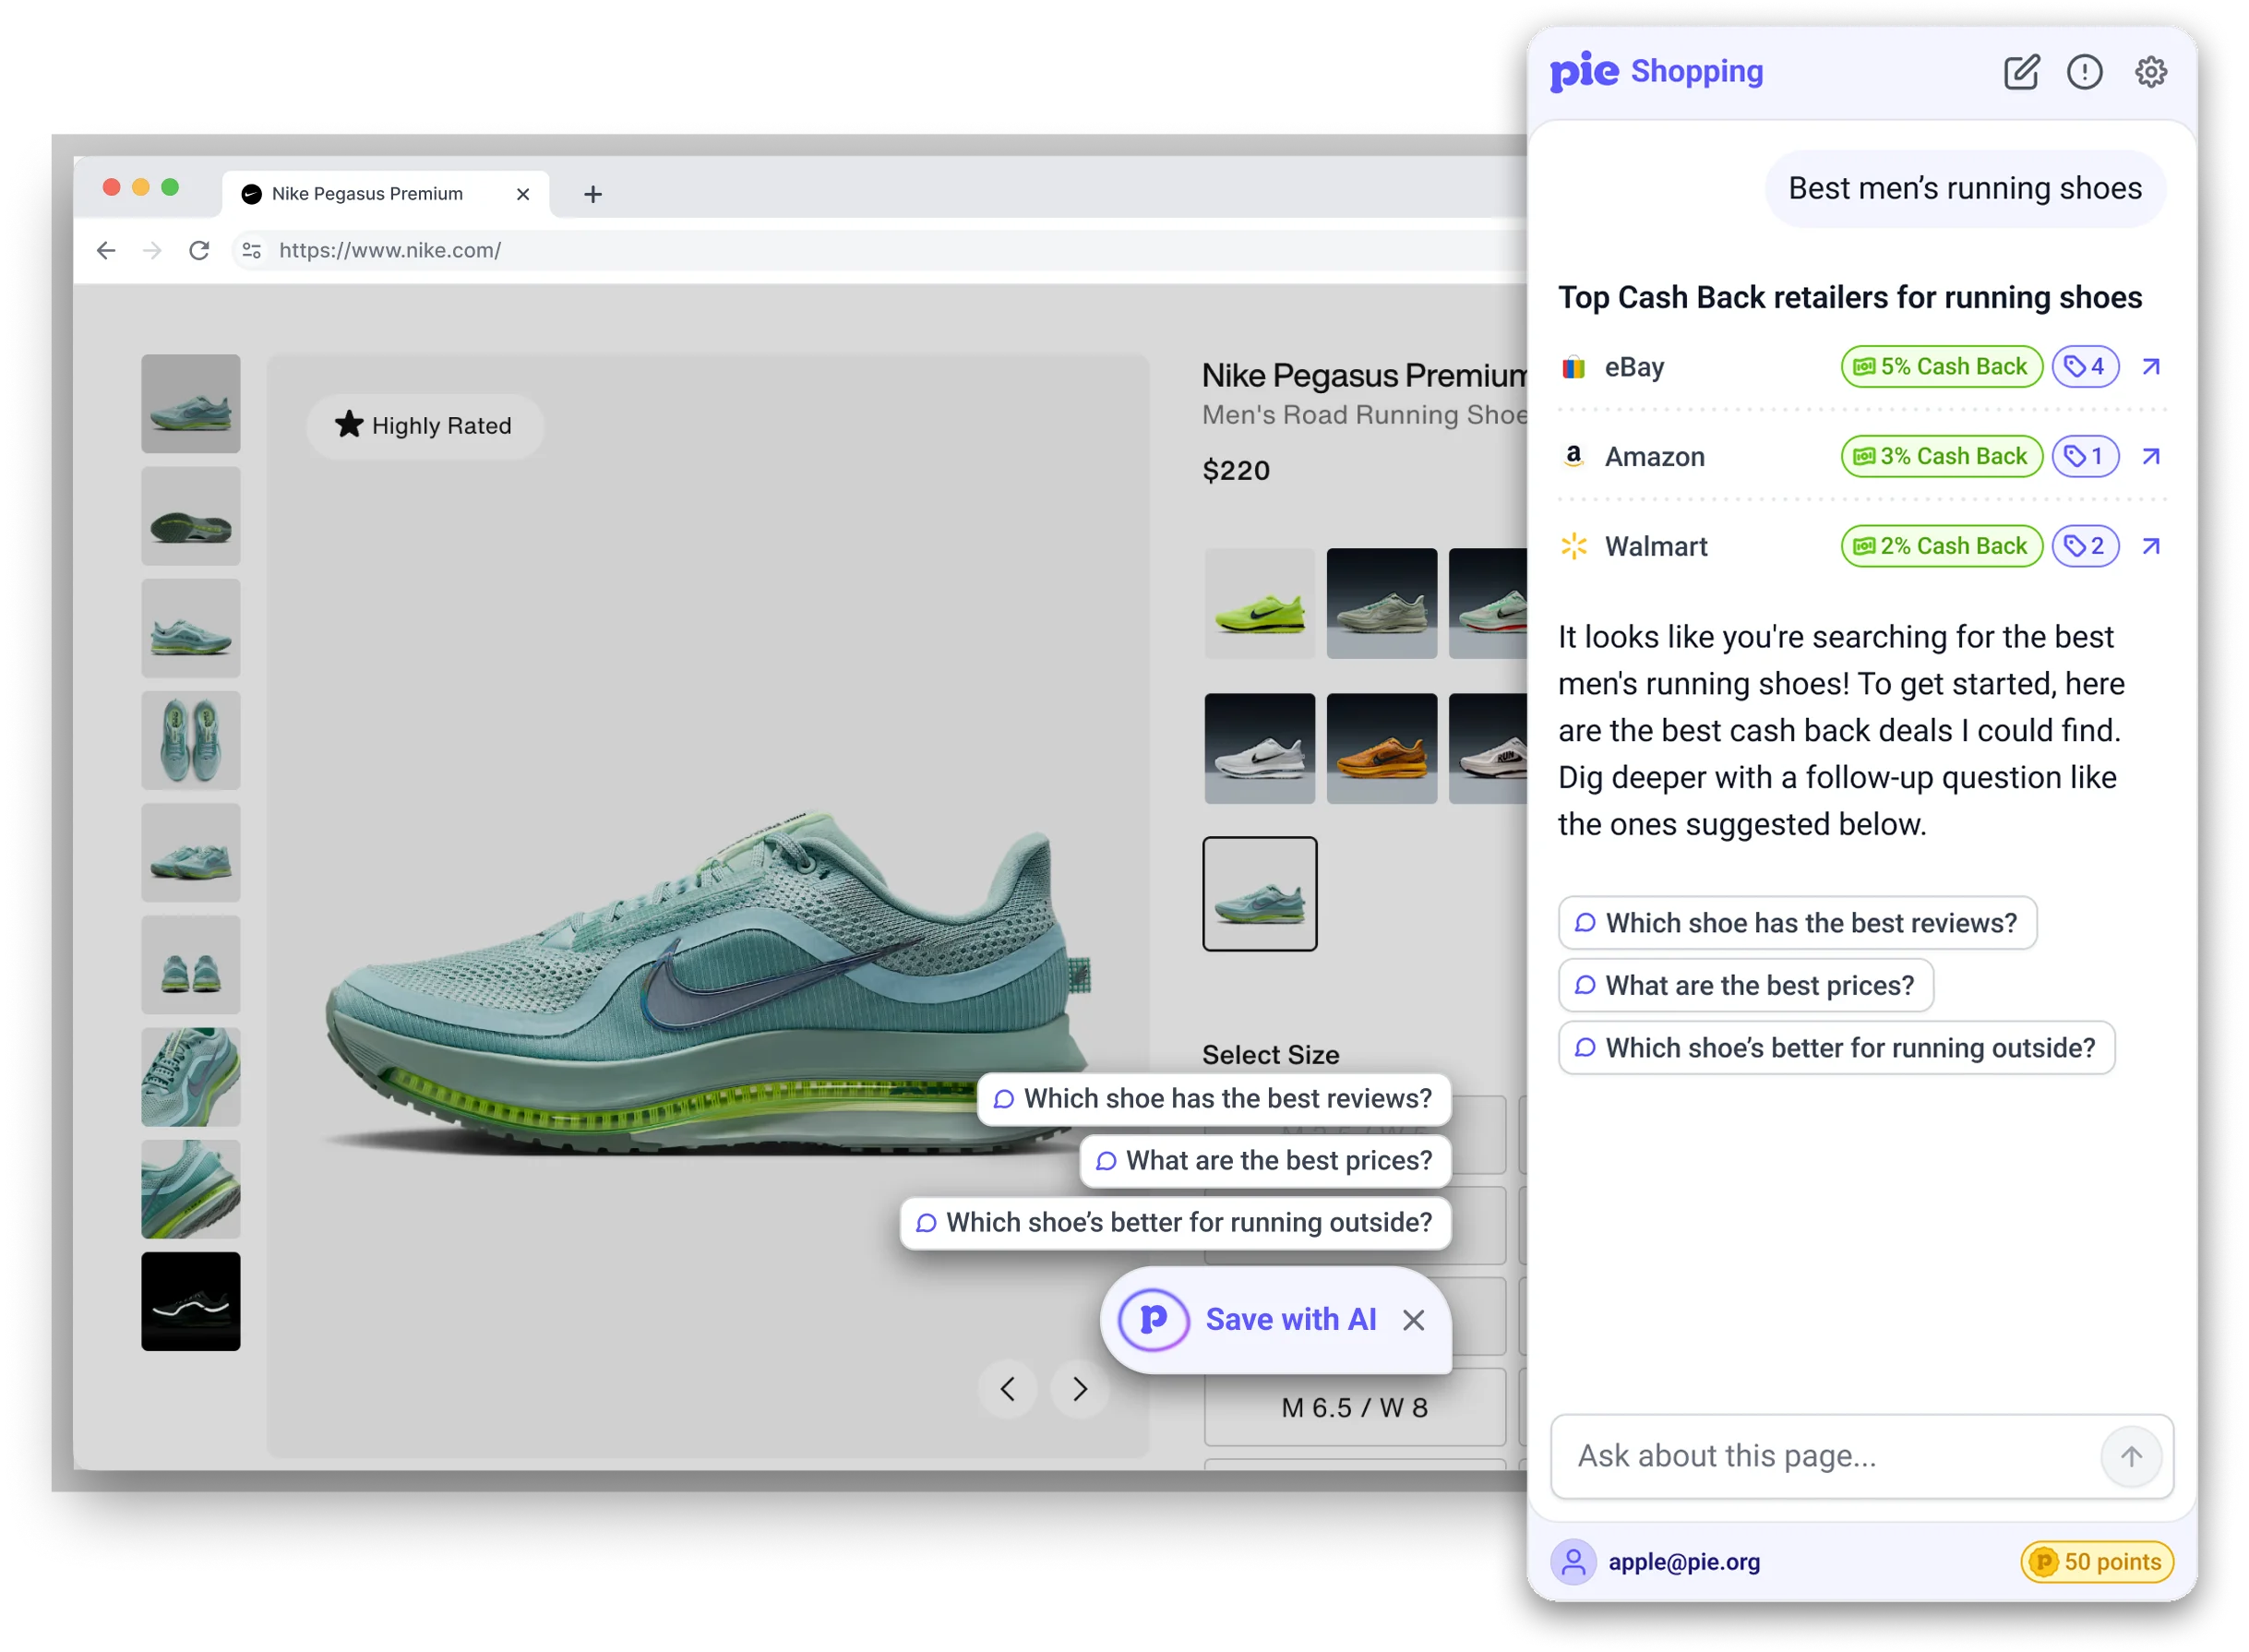This screenshot has width=2249, height=1652.
Task: Choose the orange shoe colorway
Action: 1381,749
